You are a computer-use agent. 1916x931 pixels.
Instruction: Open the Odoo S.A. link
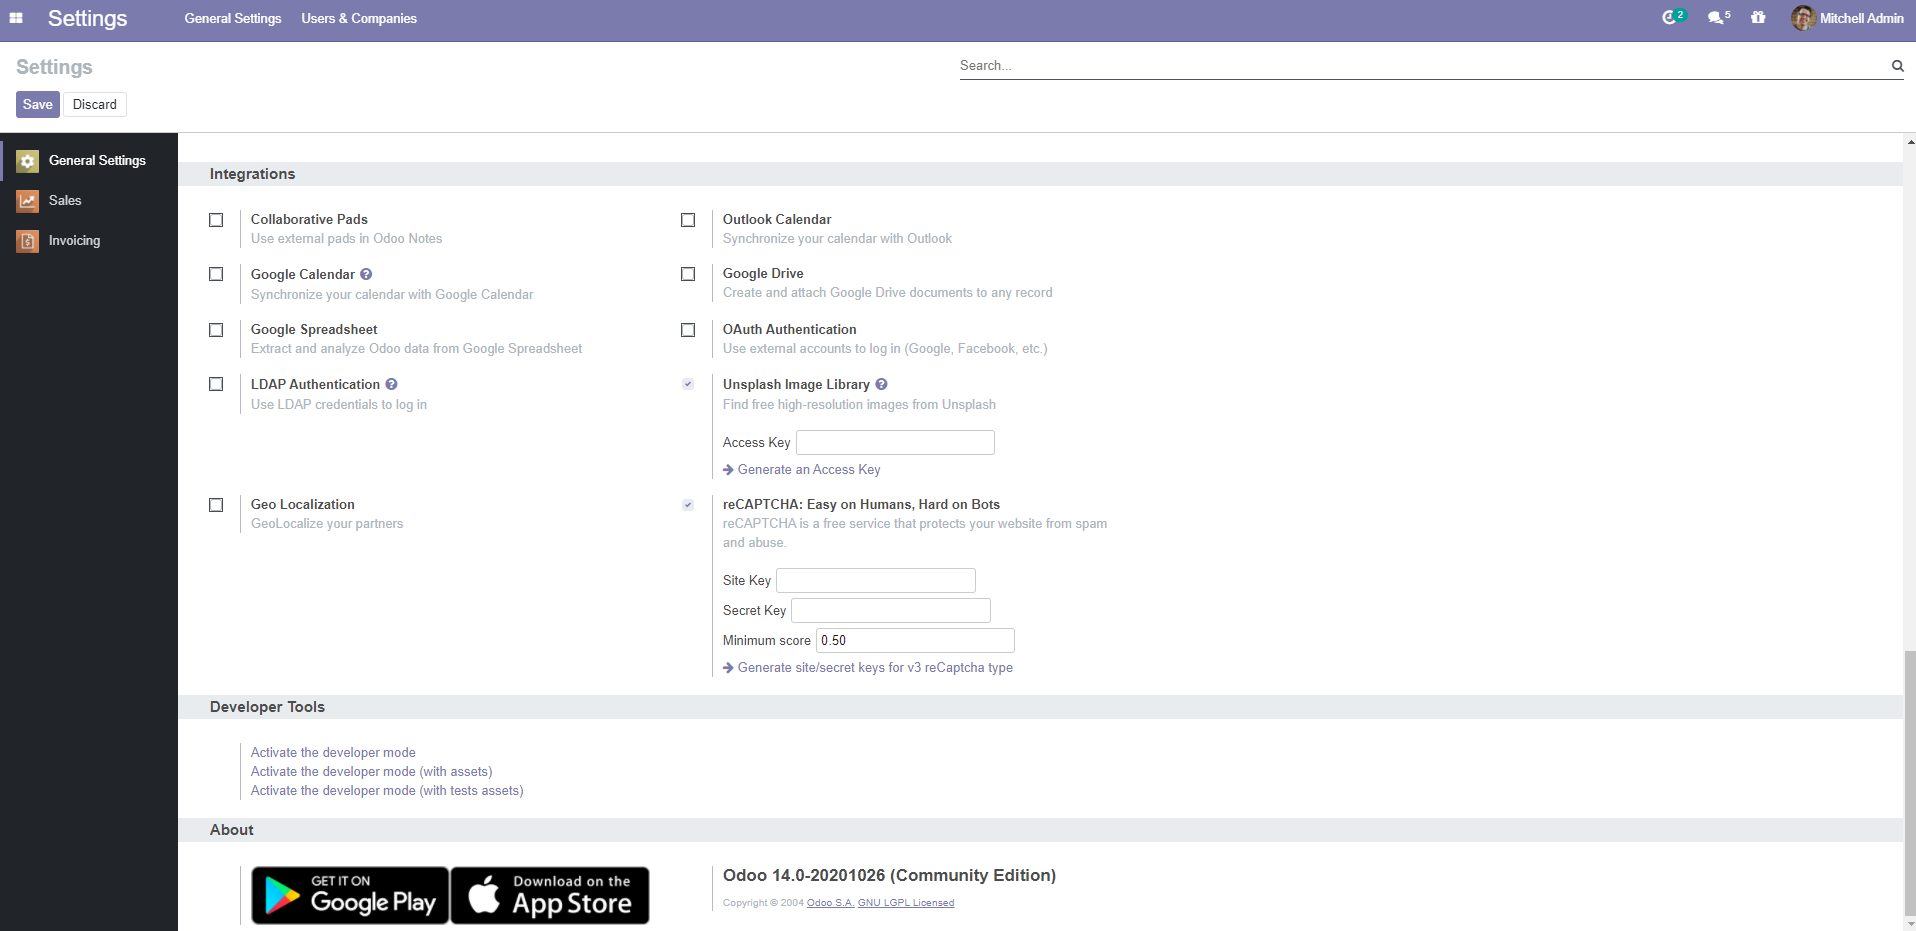click(x=830, y=903)
